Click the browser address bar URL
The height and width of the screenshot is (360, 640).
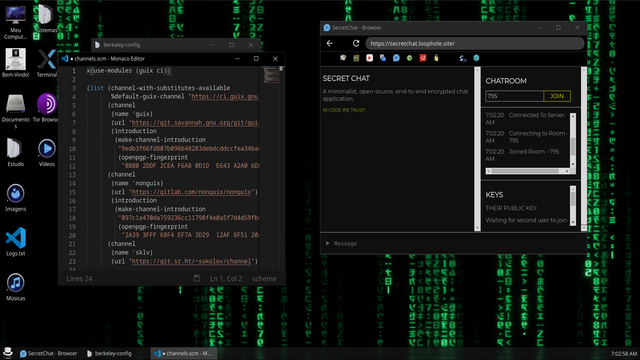pyautogui.click(x=474, y=43)
